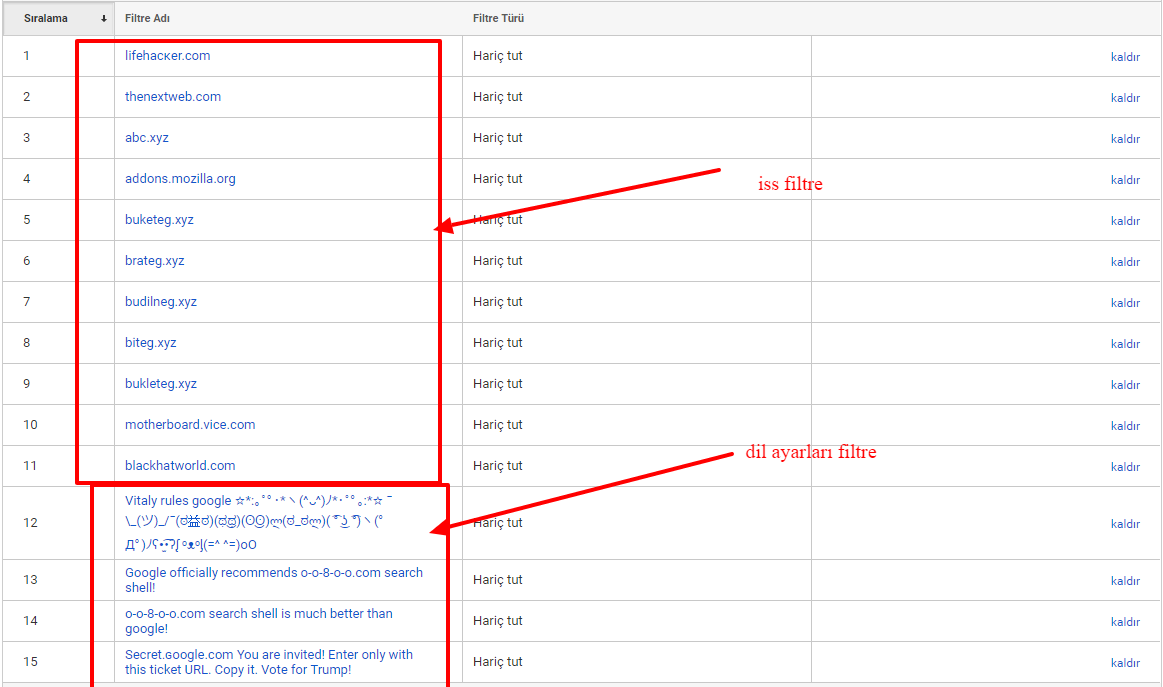Open the budilneg.xyz filter
Viewport: 1163px width, 687px height.
click(161, 301)
